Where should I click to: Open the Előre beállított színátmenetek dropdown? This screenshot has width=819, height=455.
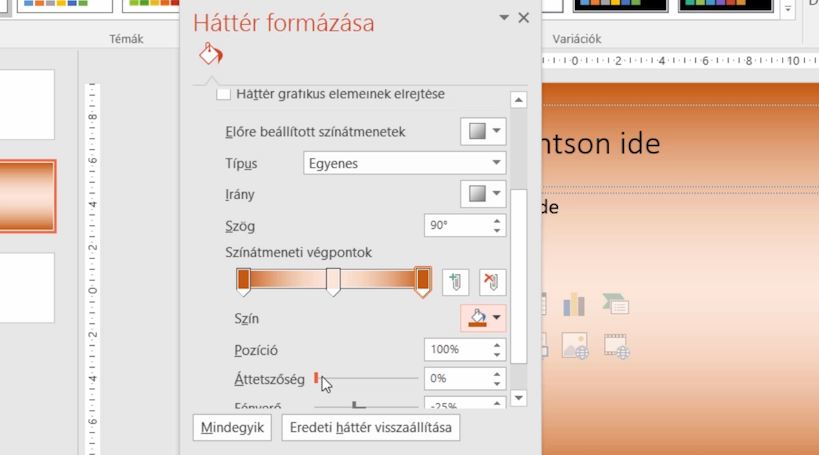[x=483, y=131]
